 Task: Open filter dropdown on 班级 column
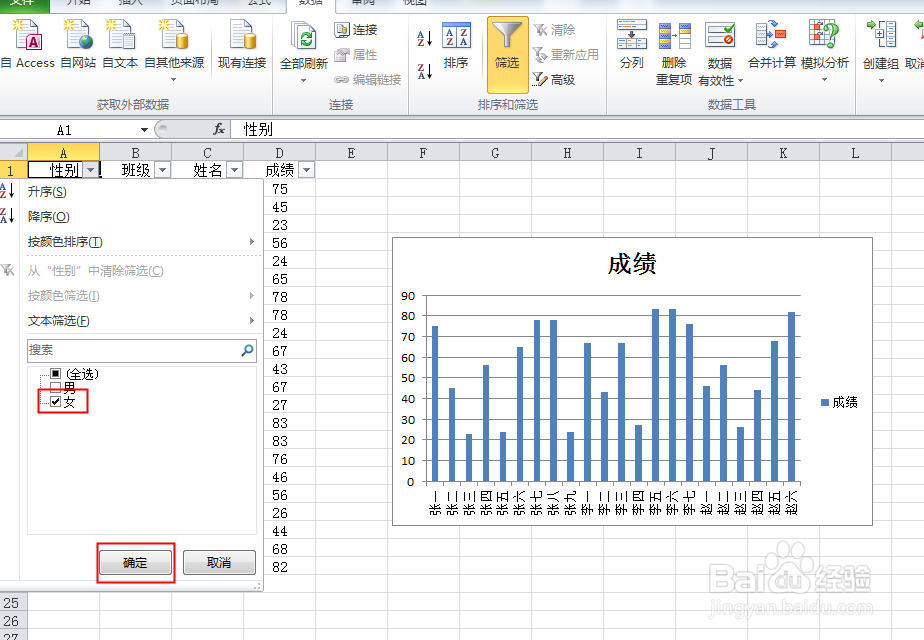click(x=163, y=171)
